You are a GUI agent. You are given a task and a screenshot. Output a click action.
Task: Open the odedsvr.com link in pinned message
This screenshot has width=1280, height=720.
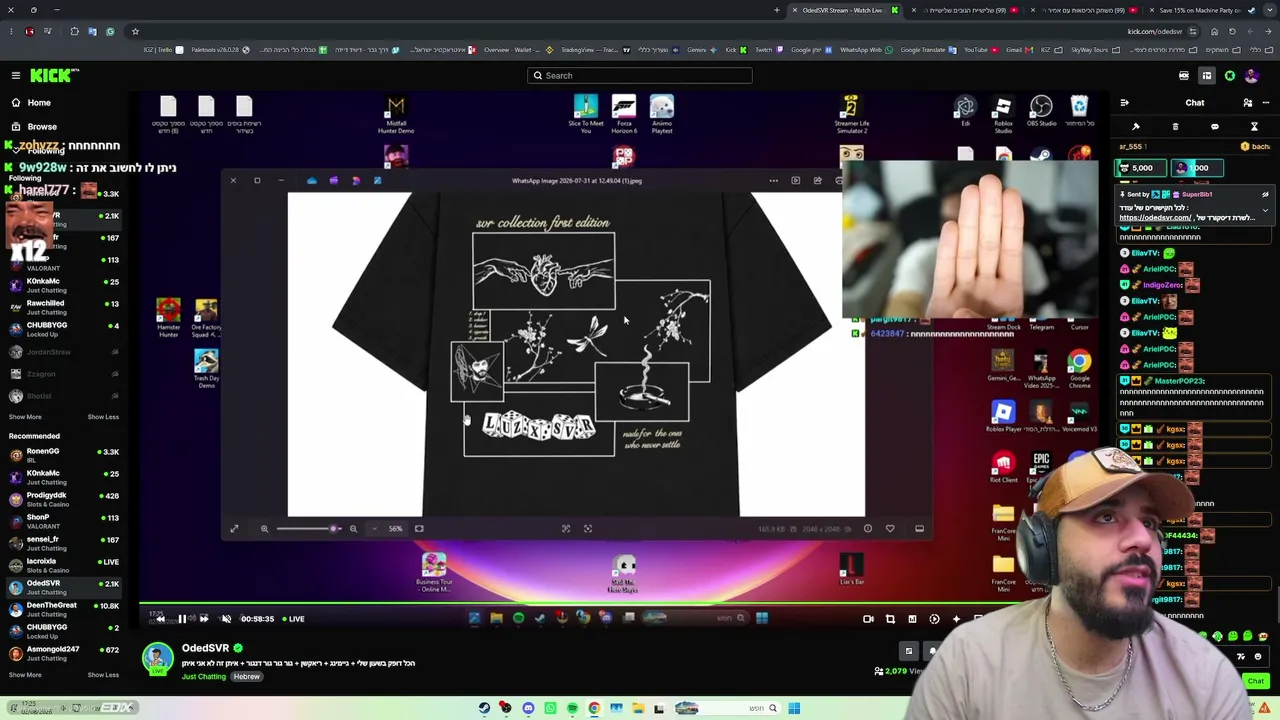[x=1155, y=217]
